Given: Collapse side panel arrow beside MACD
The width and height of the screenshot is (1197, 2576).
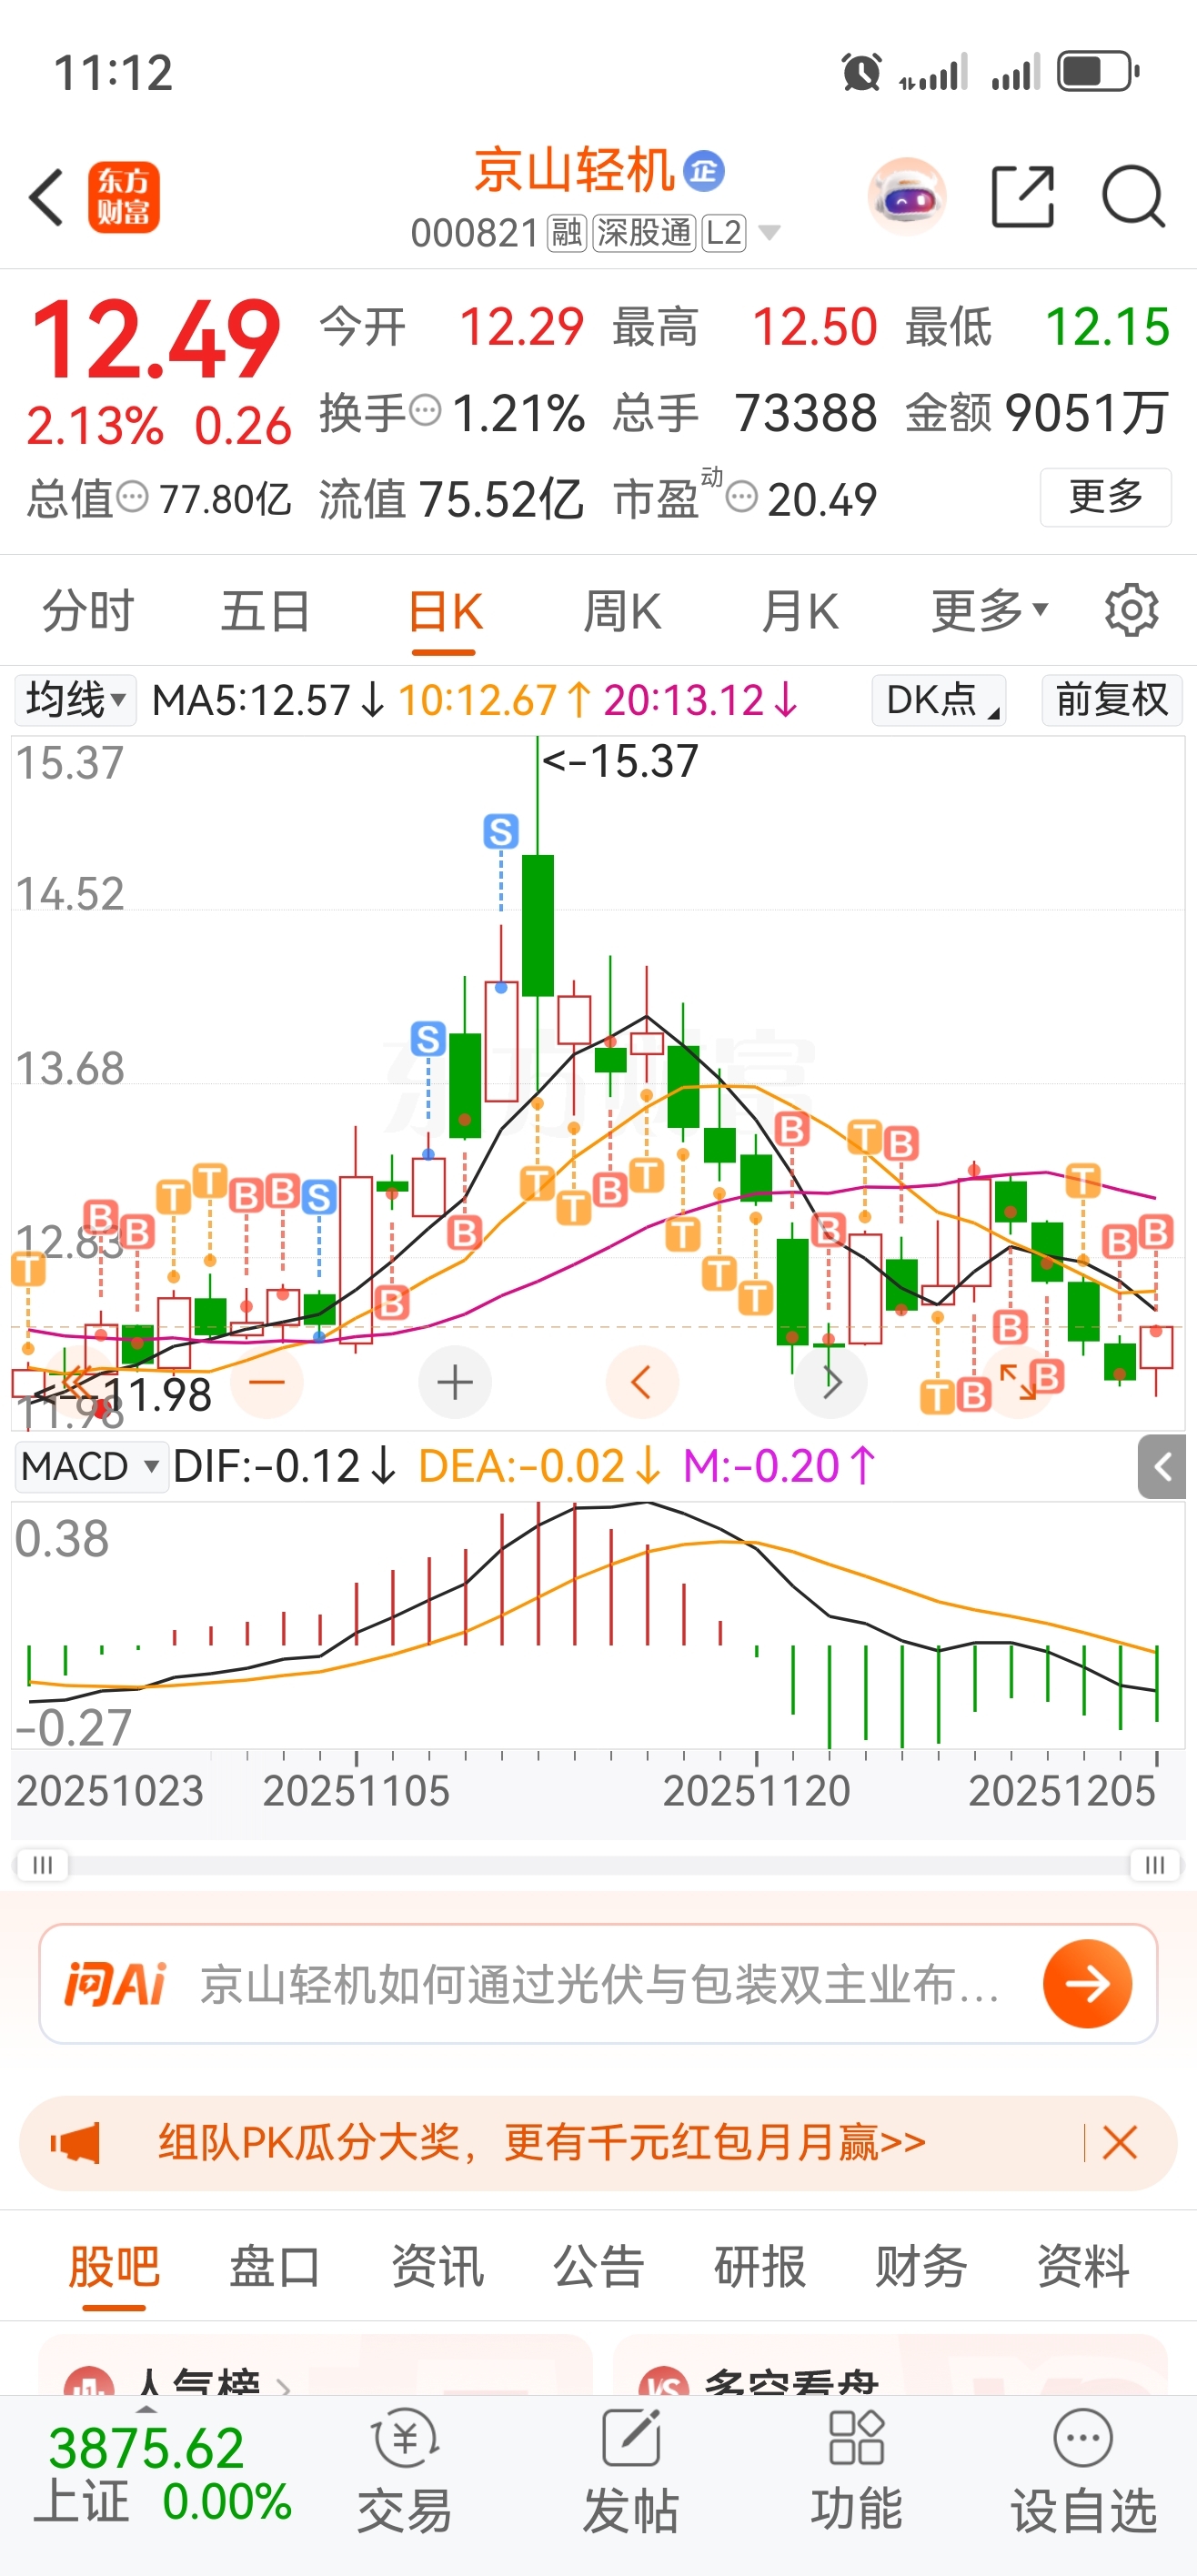Looking at the screenshot, I should [x=1162, y=1467].
